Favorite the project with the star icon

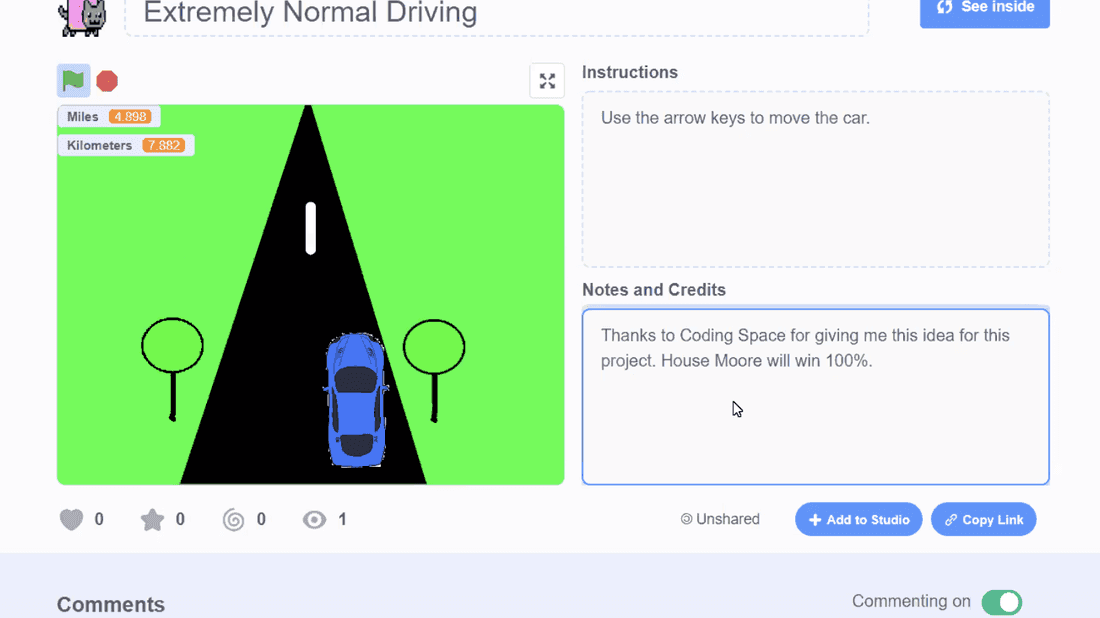[152, 519]
